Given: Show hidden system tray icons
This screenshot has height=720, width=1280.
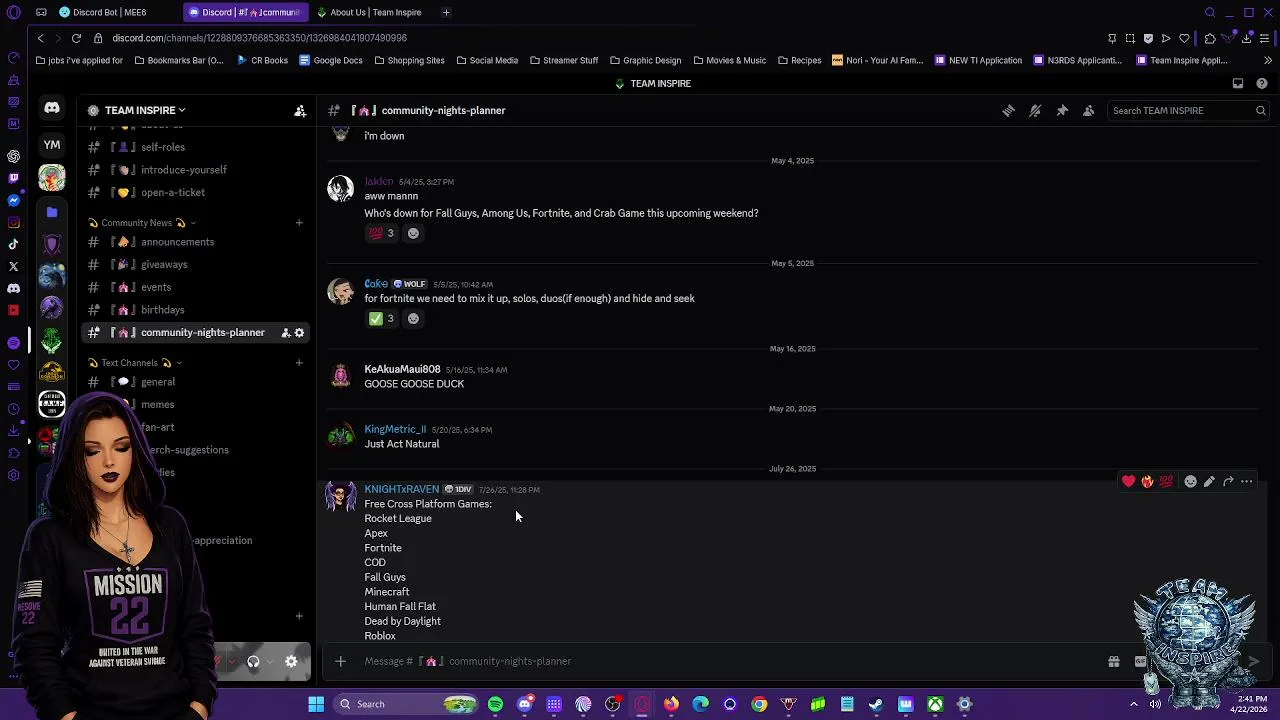Looking at the screenshot, I should [x=1133, y=704].
